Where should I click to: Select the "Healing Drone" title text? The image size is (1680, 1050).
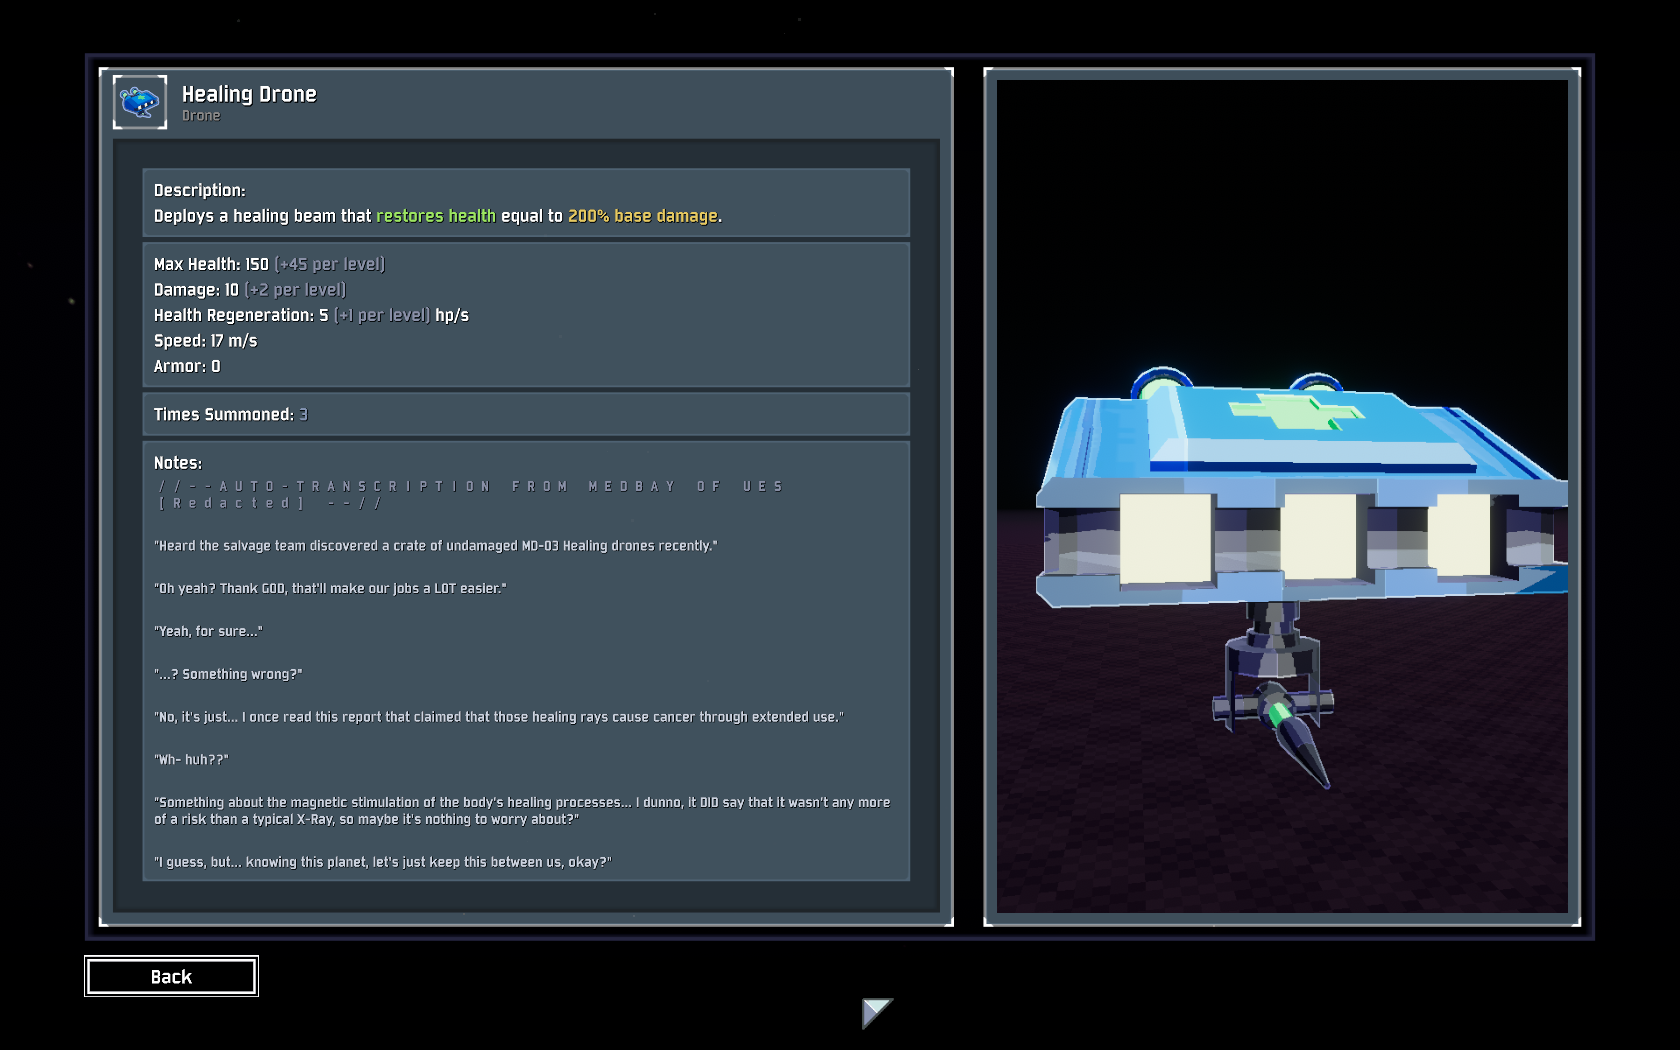coord(249,94)
